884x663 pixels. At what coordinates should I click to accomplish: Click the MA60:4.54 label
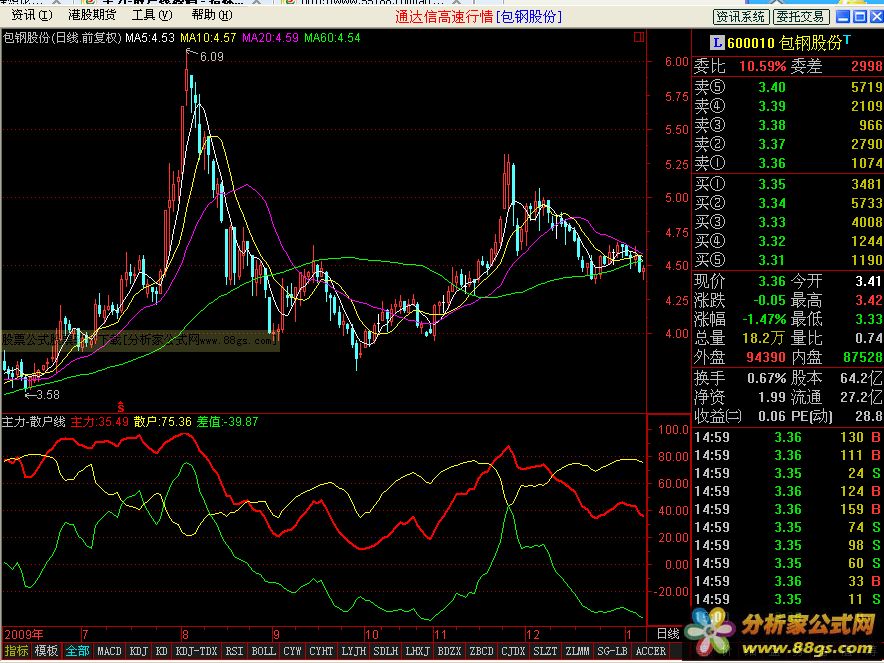coord(333,38)
